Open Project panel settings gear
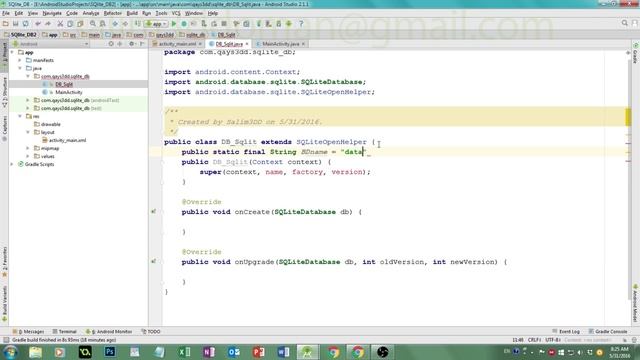Viewport: 640px width, 360px height. pyautogui.click(x=131, y=44)
